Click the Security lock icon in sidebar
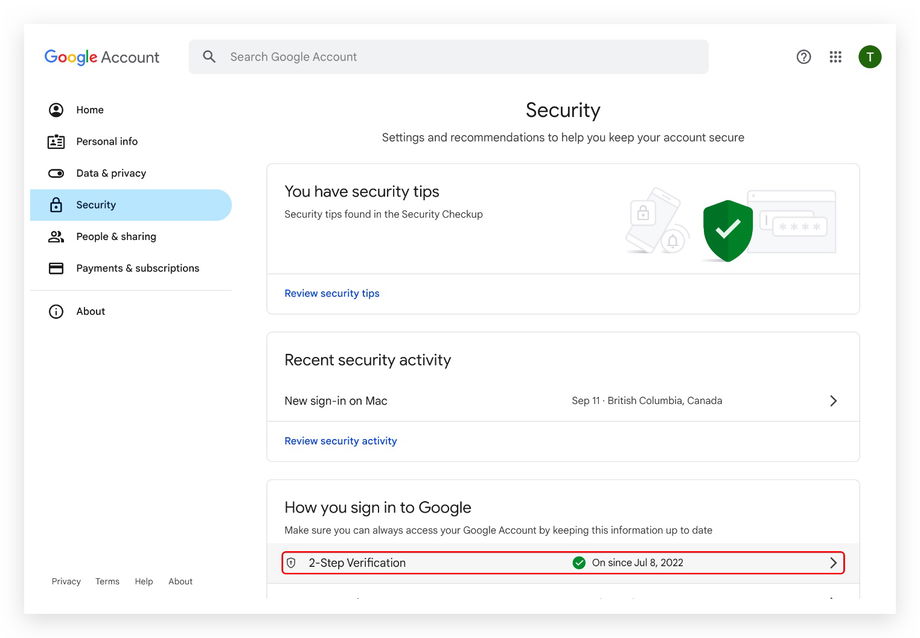 (x=56, y=205)
